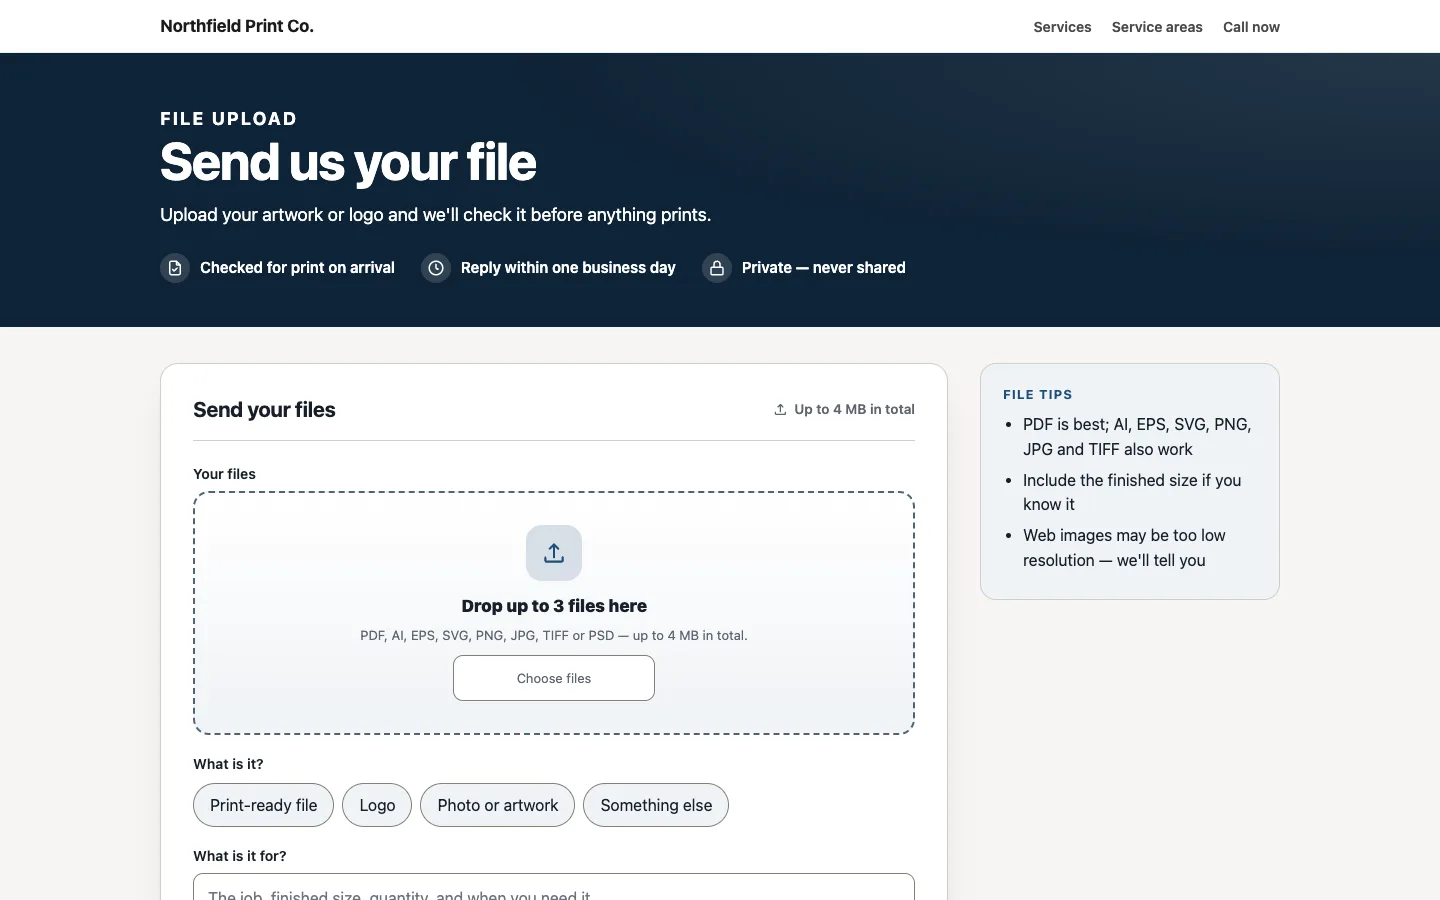Screen dimensions: 1440x900
Task: Click the FILE UPLOAD eyebrow label
Action: (x=228, y=119)
